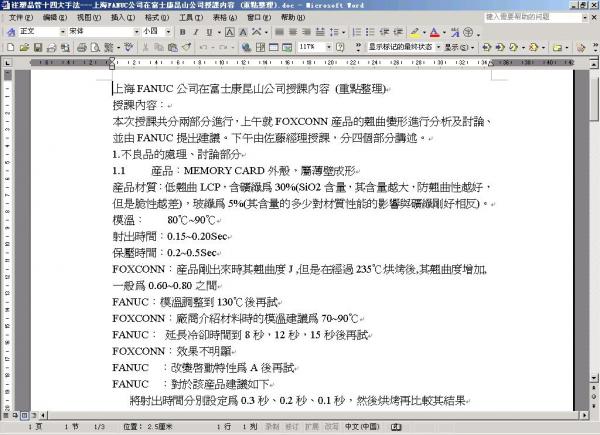Viewport: 600px width, 435px height.
Task: Click 中文(中国) language in status bar
Action: (x=362, y=427)
